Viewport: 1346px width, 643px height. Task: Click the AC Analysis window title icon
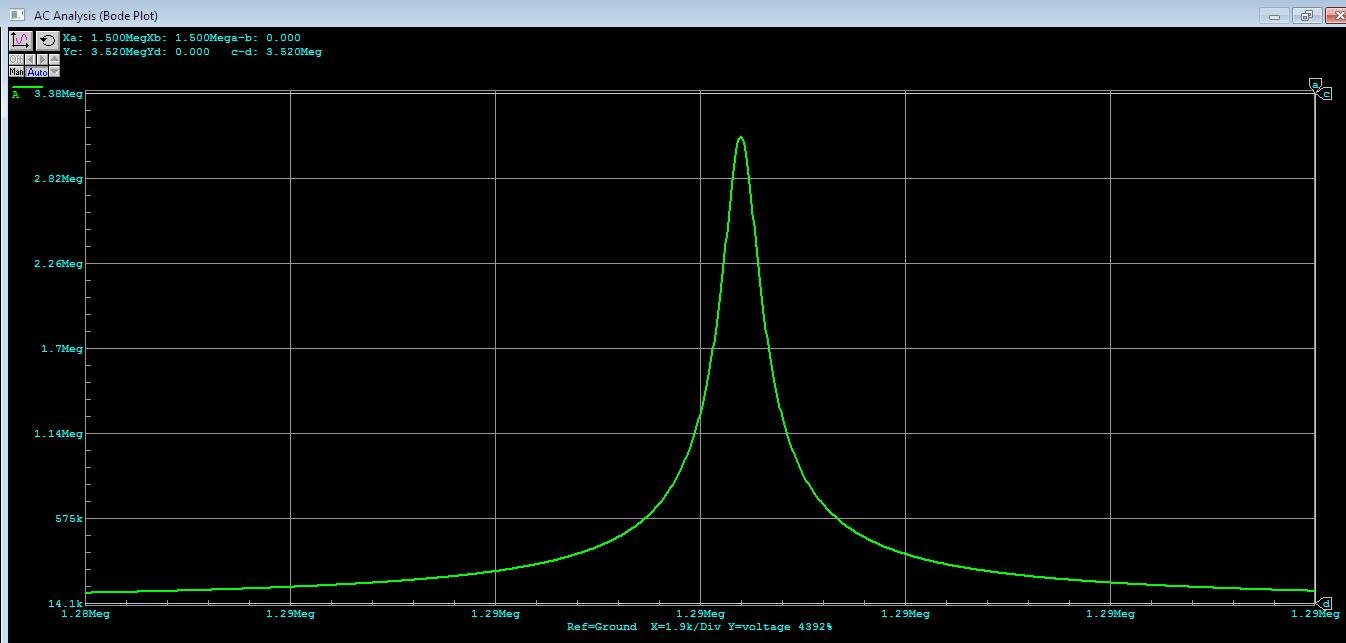tap(17, 15)
